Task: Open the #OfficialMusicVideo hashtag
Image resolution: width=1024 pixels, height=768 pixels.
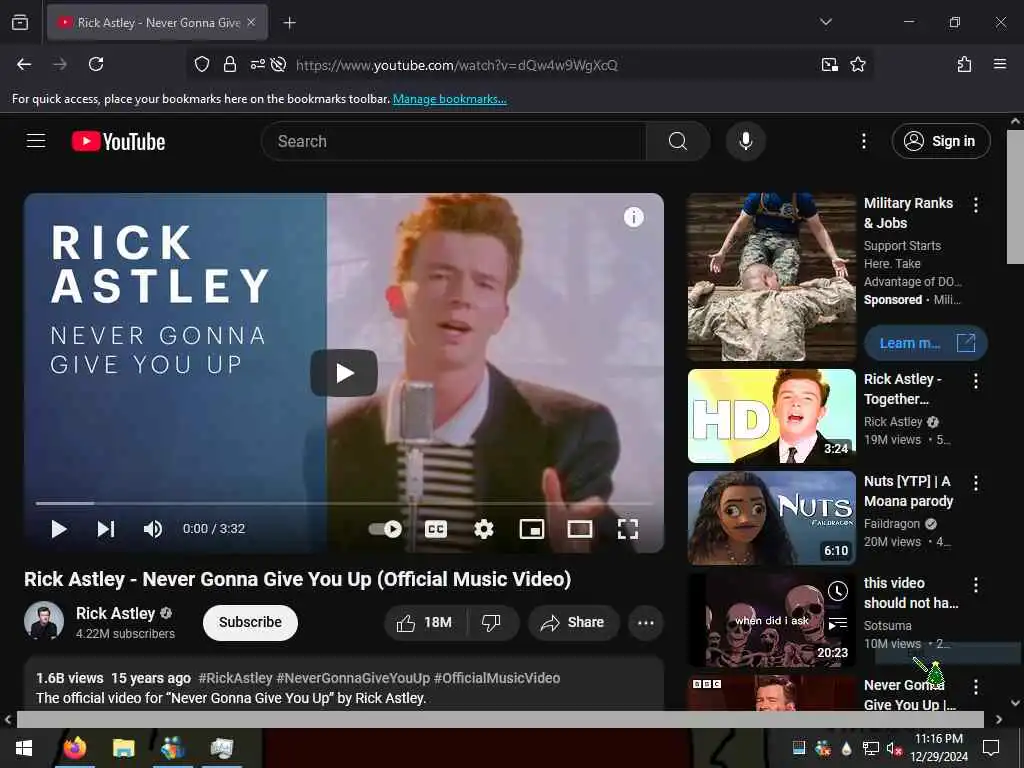Action: tap(497, 678)
